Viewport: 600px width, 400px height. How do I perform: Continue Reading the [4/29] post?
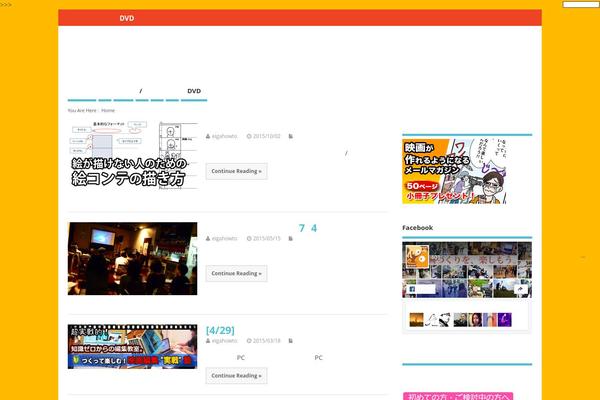236,376
